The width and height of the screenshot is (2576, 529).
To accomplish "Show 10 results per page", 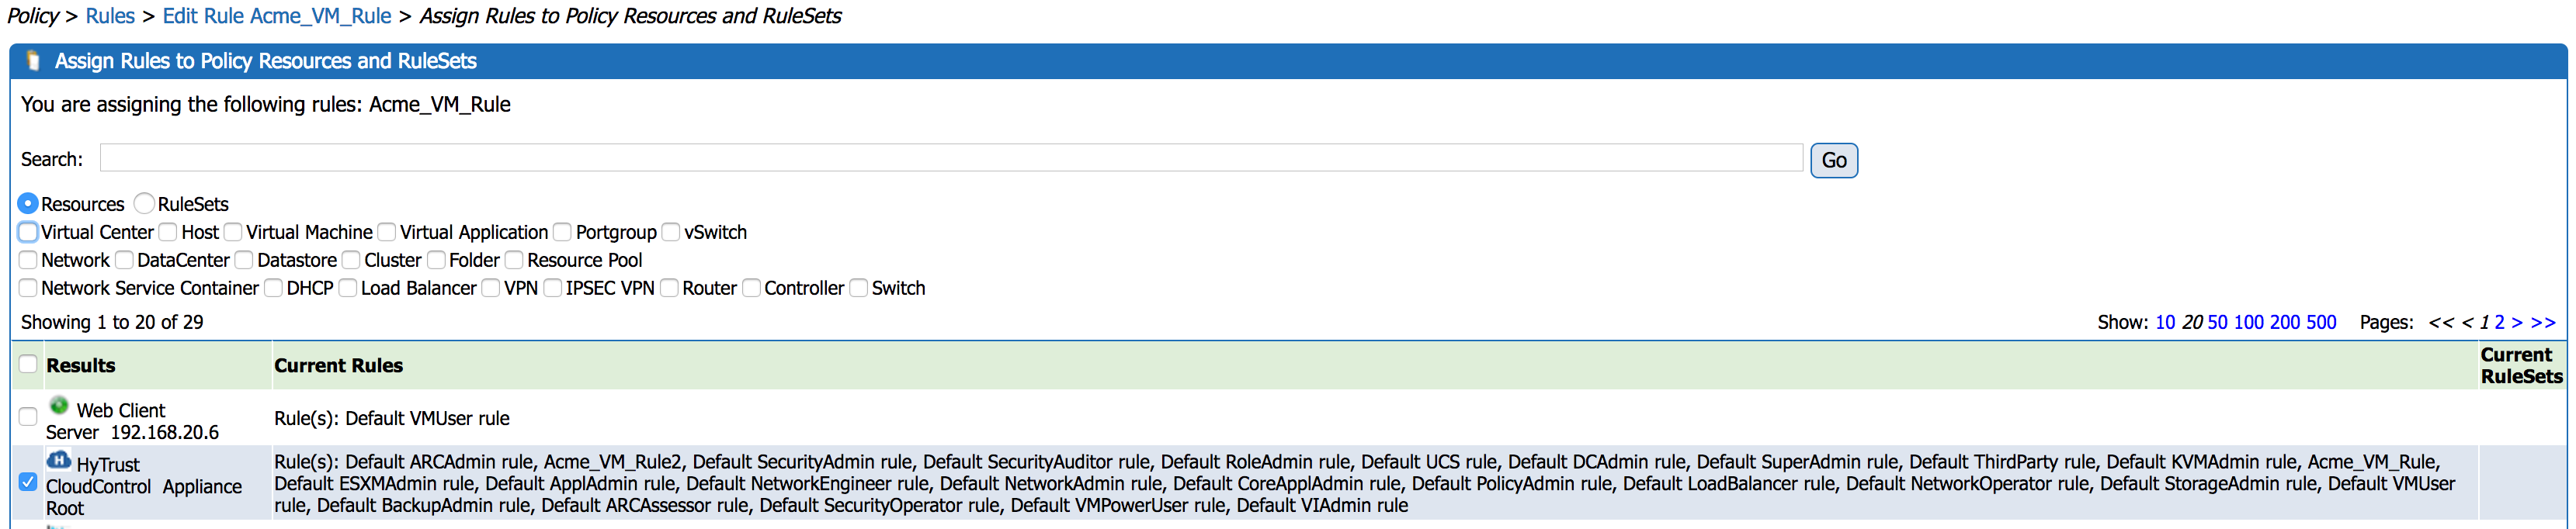I will pyautogui.click(x=2165, y=322).
